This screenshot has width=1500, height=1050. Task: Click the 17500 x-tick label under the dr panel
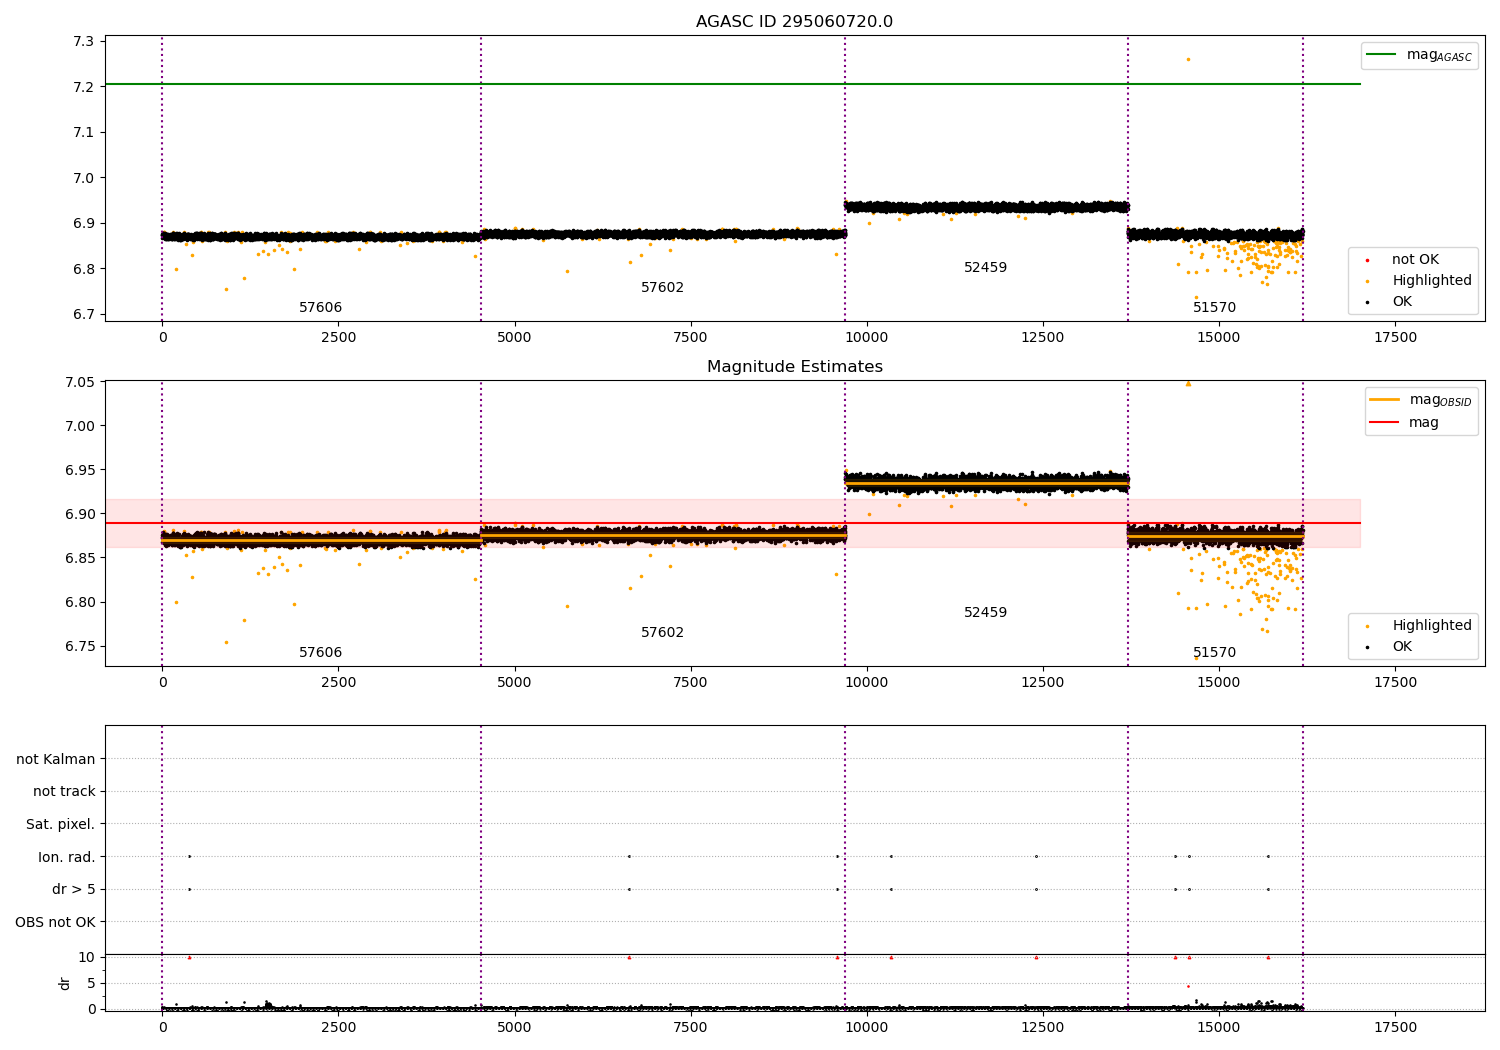1395,1027
